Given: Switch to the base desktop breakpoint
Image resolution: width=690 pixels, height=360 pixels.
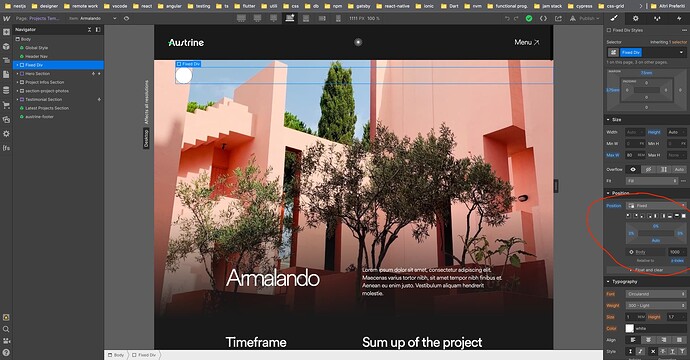Looking at the screenshot, I should coord(290,18).
